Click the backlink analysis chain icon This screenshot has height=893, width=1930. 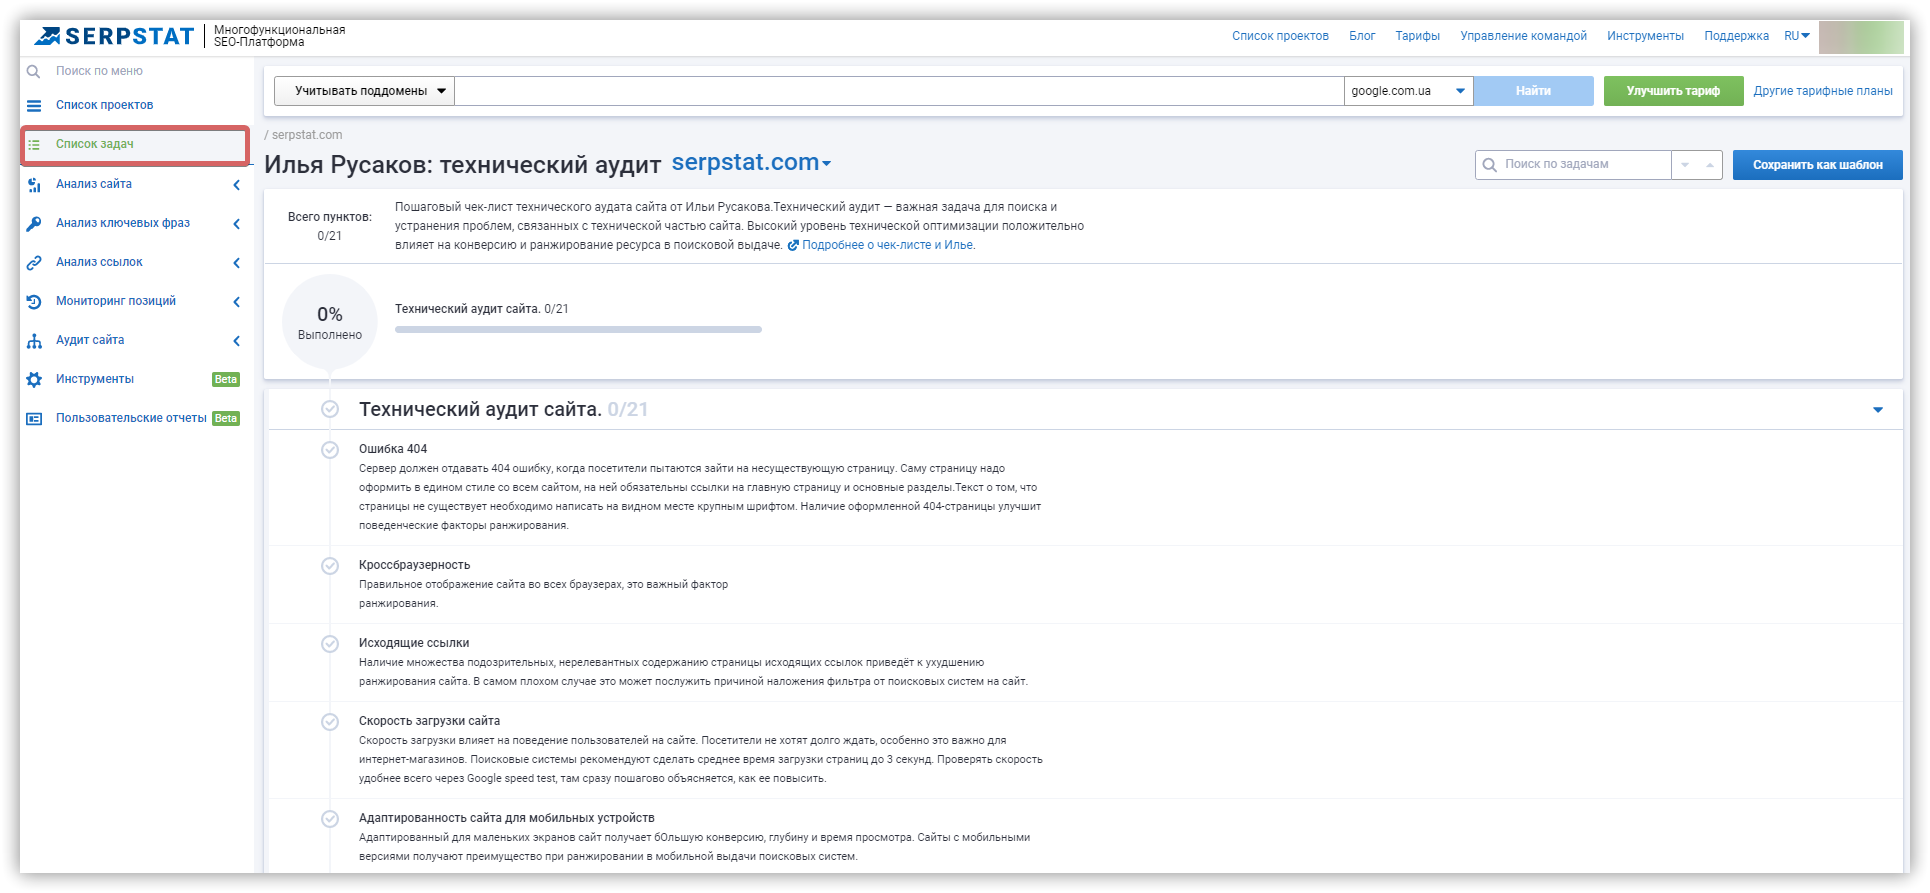(x=34, y=263)
